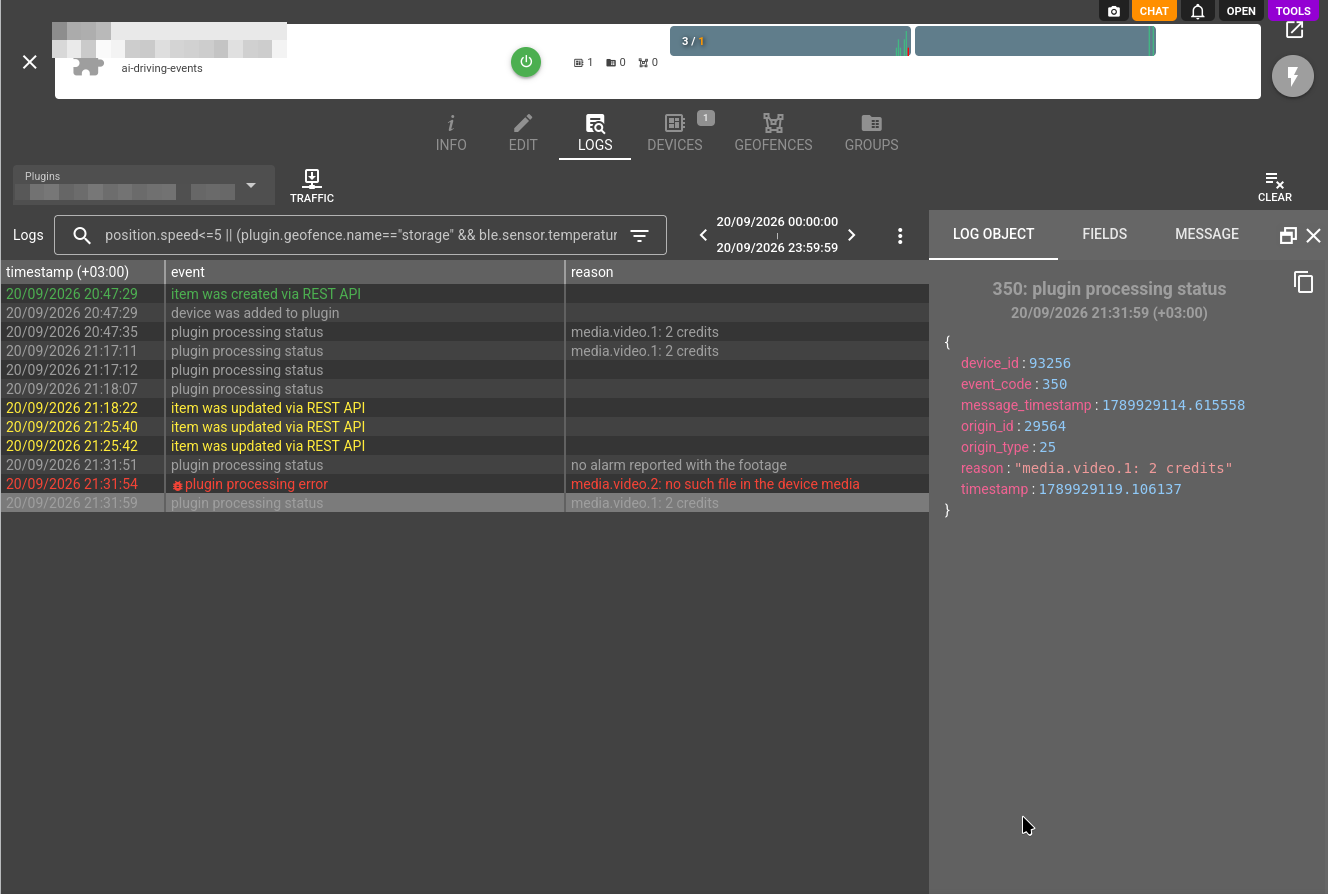Select log row at 20/09/2026 20:47:35
Image resolution: width=1328 pixels, height=894 pixels.
click(x=465, y=332)
